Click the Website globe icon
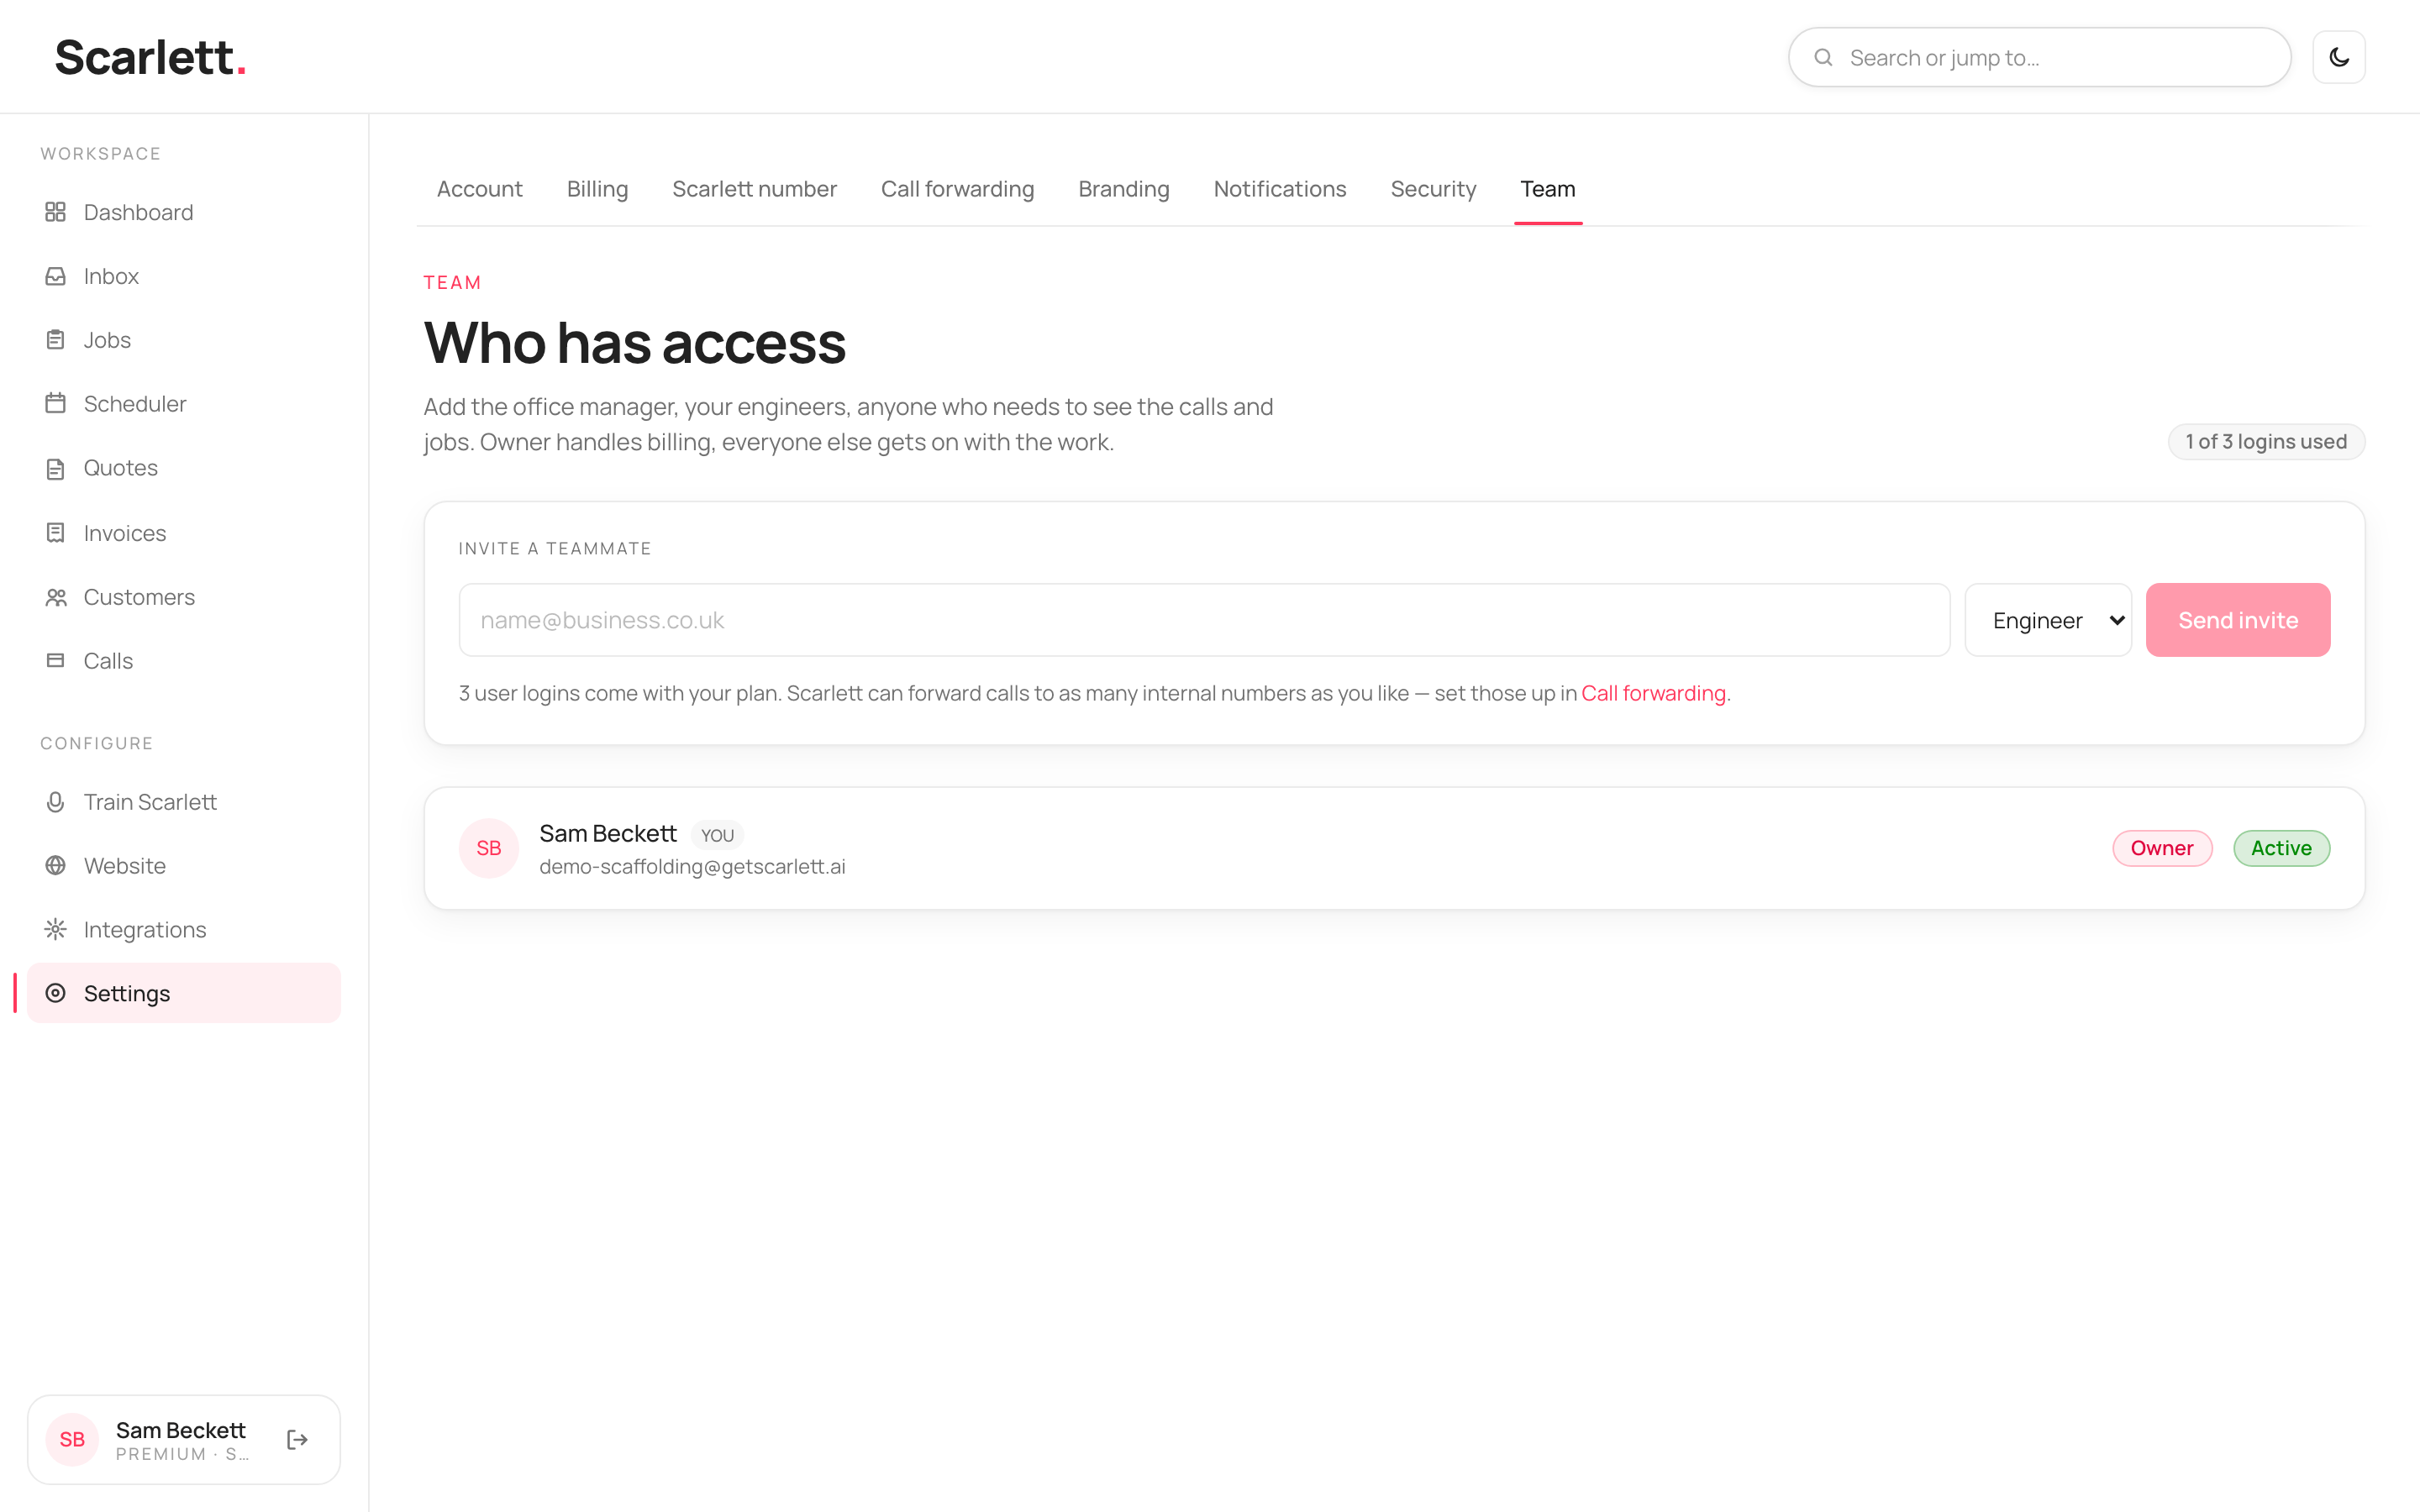This screenshot has width=2420, height=1512. click(x=55, y=866)
